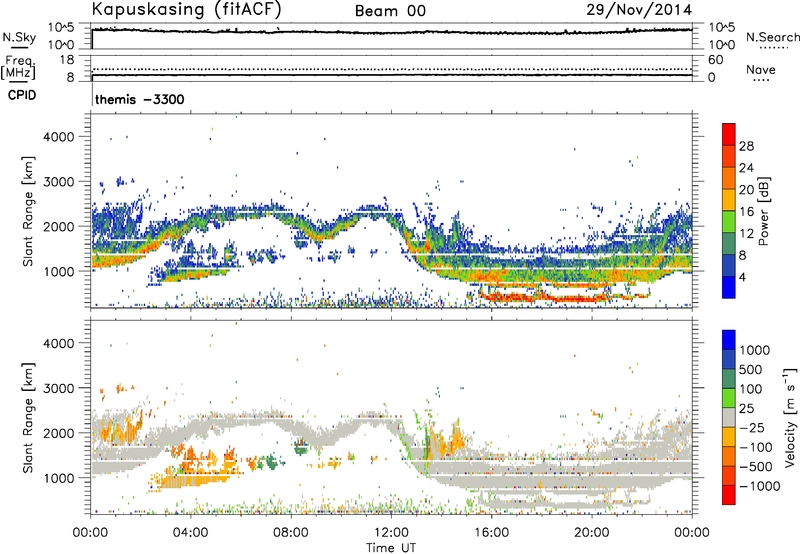Click the '-1000' tick on the Velocity scale

point(759,486)
